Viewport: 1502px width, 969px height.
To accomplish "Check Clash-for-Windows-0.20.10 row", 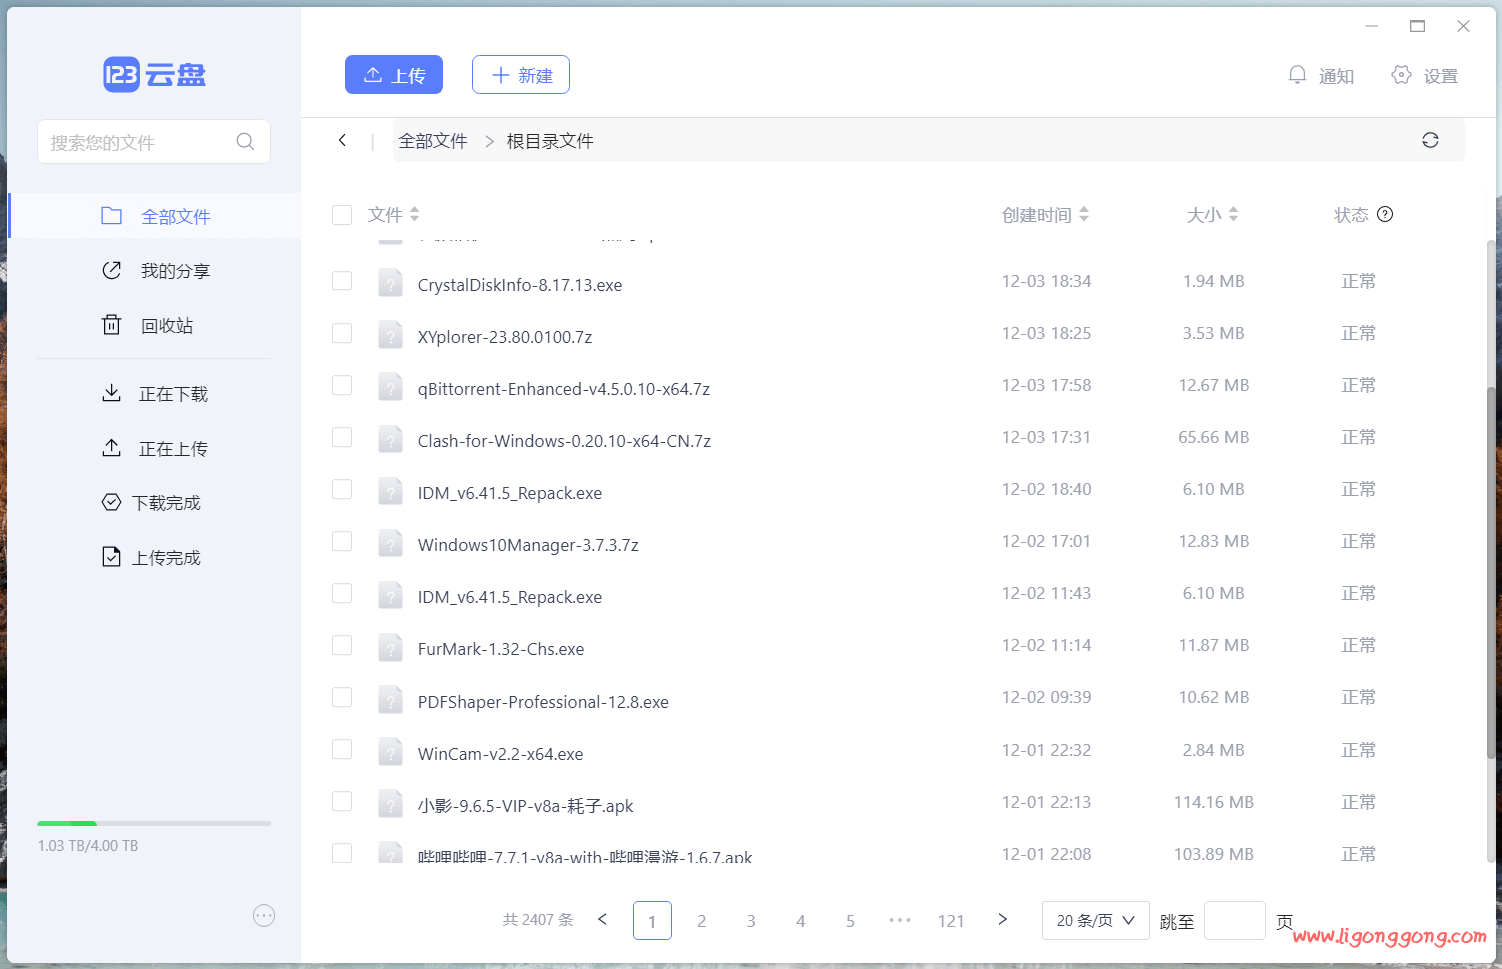I will click(342, 437).
